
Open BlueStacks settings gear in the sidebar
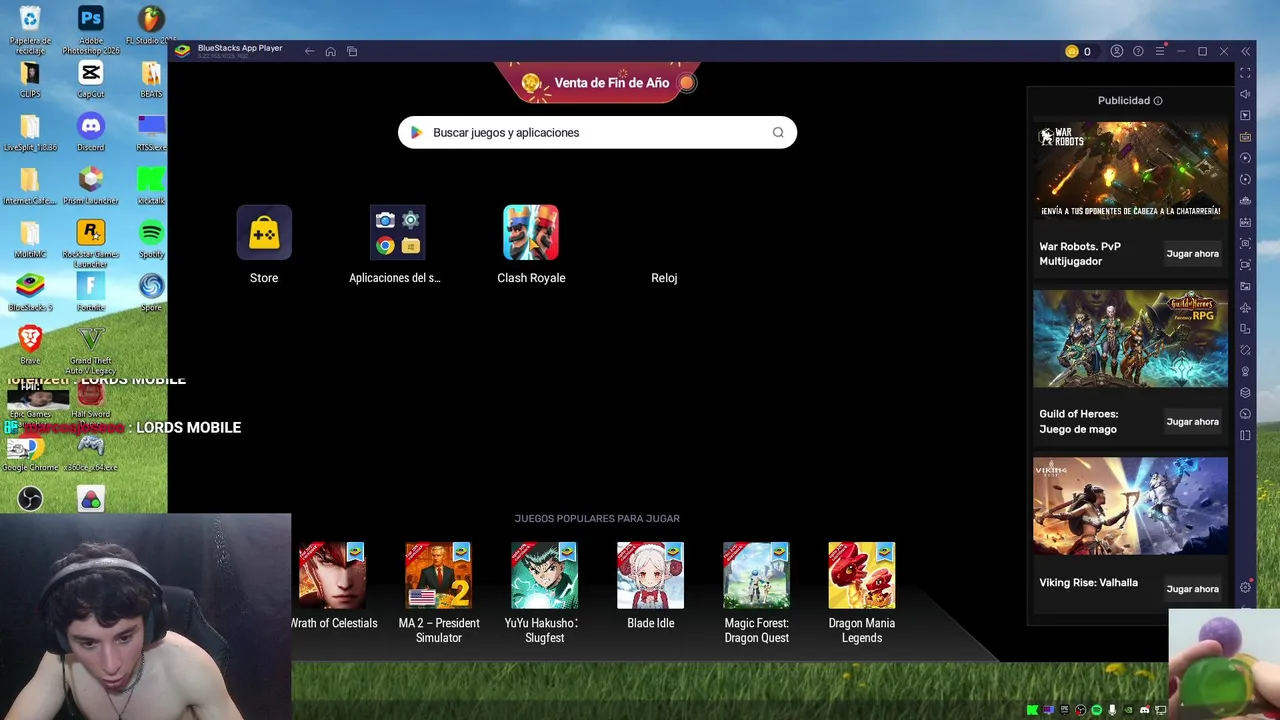(x=1245, y=588)
